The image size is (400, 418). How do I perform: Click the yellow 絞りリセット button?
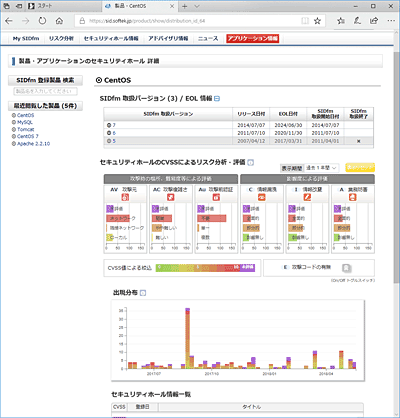360,167
